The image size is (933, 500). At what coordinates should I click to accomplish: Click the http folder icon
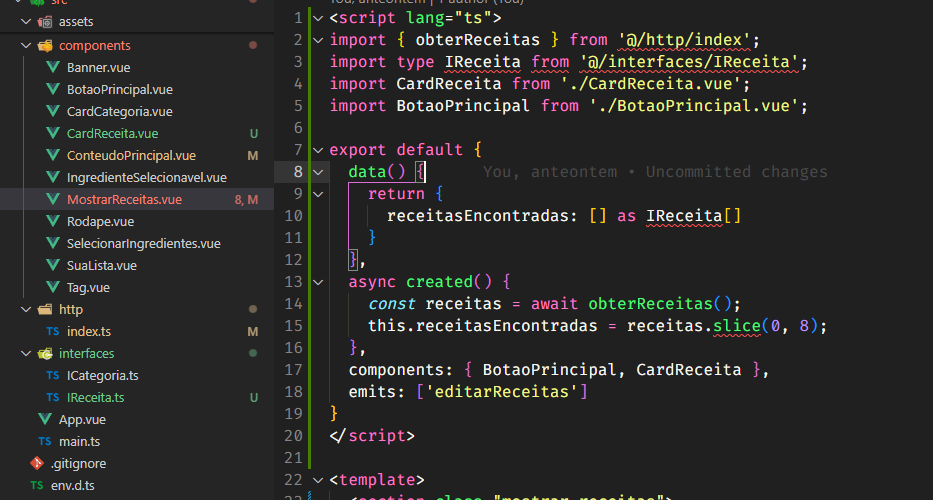point(45,310)
